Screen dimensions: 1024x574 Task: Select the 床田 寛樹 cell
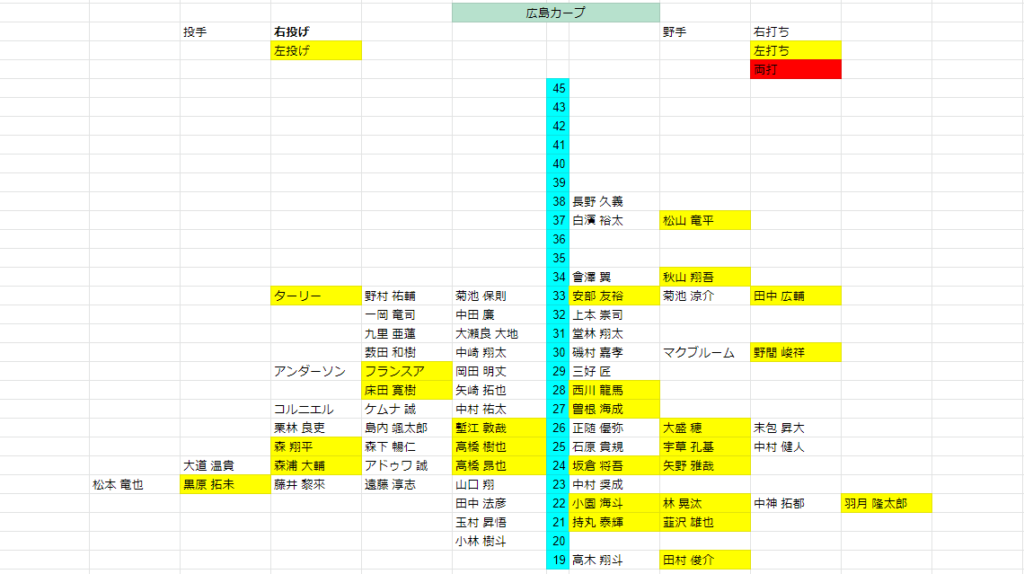[x=407, y=391]
